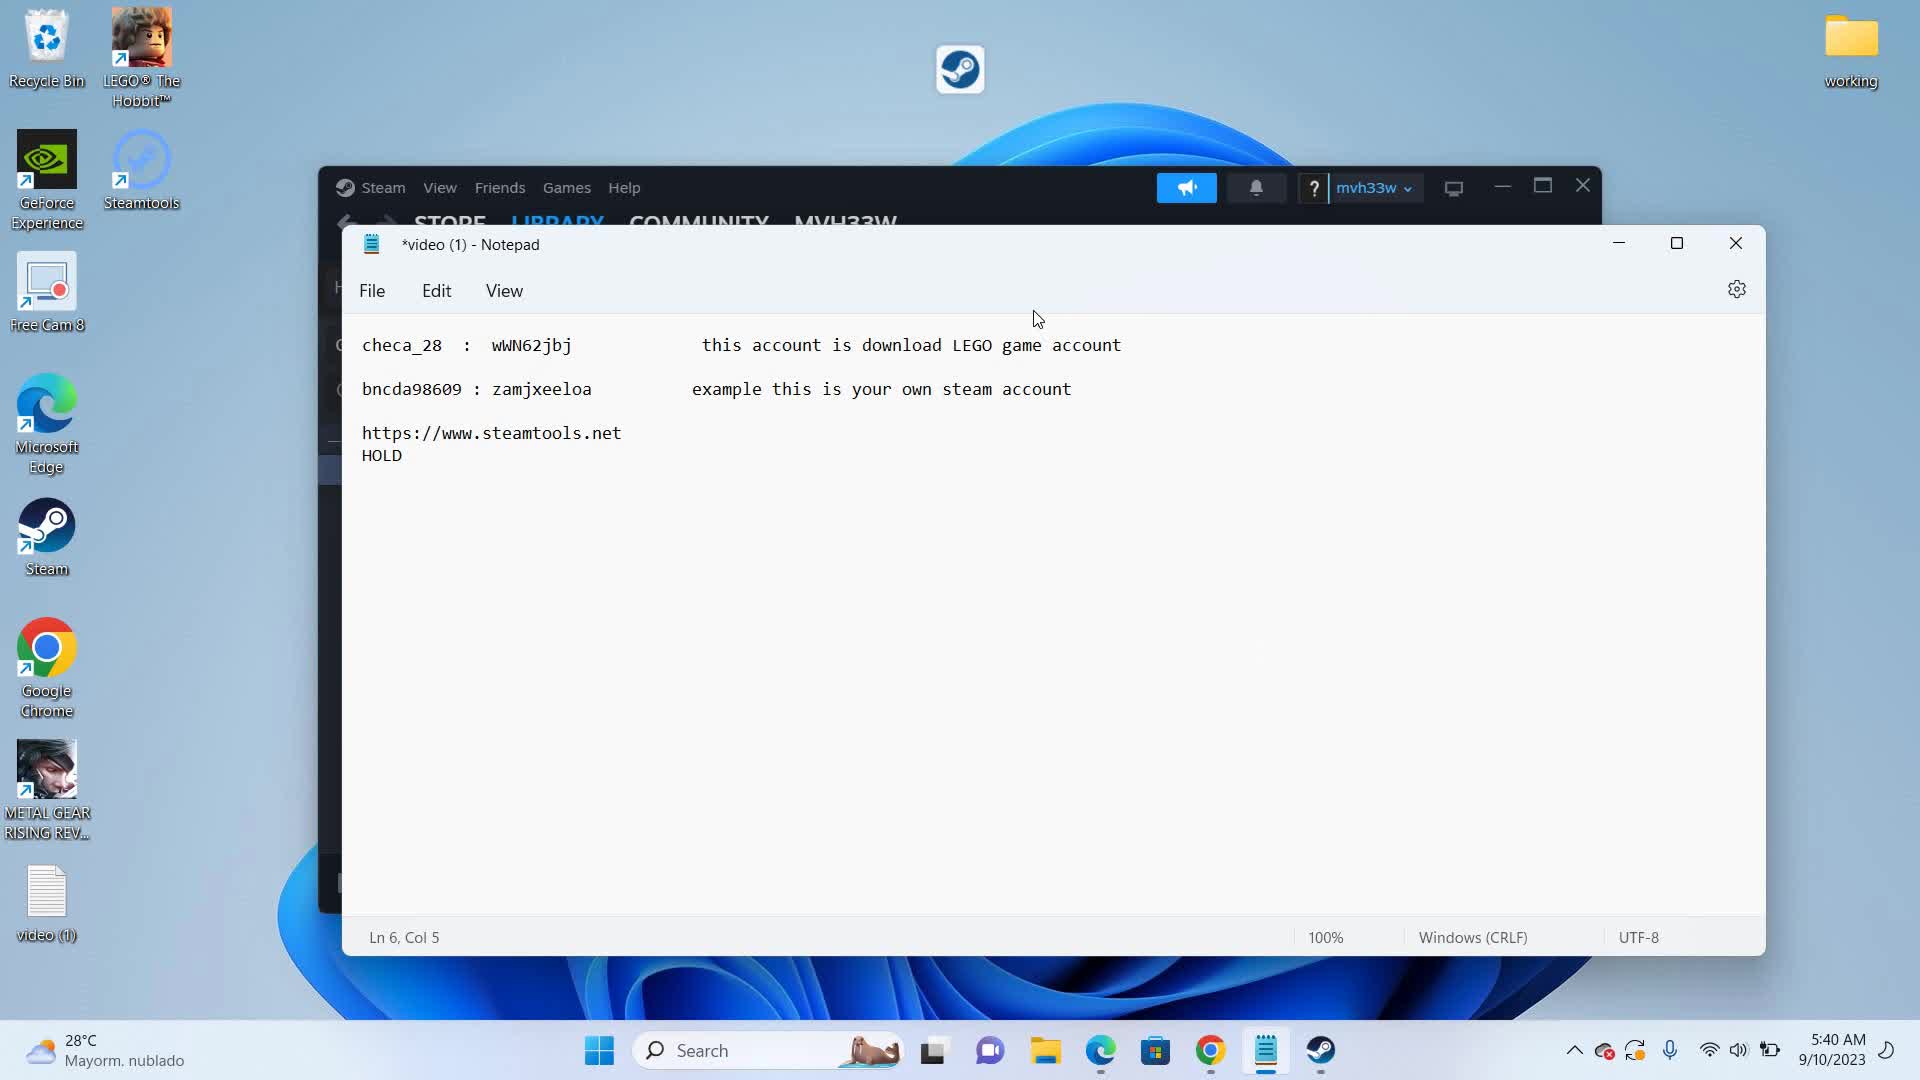Open Notepad's Edit menu
The image size is (1920, 1080).
point(436,291)
